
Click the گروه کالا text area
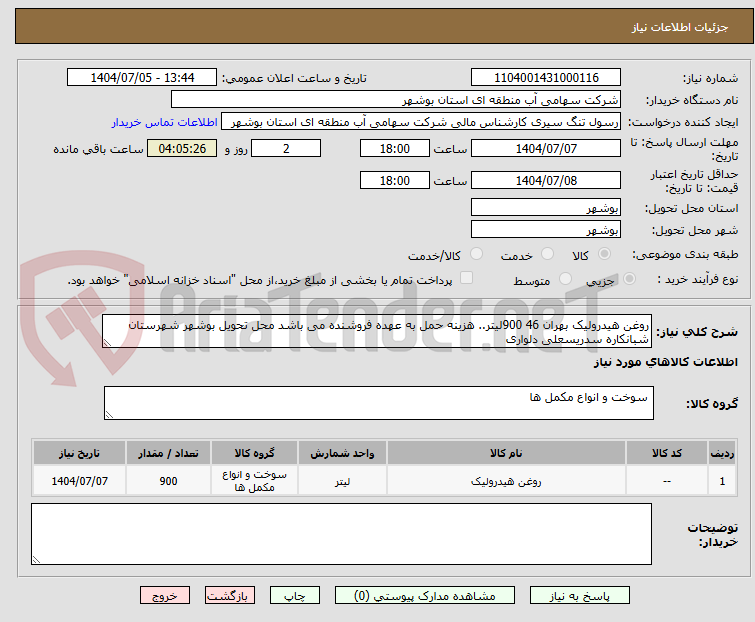tap(379, 403)
